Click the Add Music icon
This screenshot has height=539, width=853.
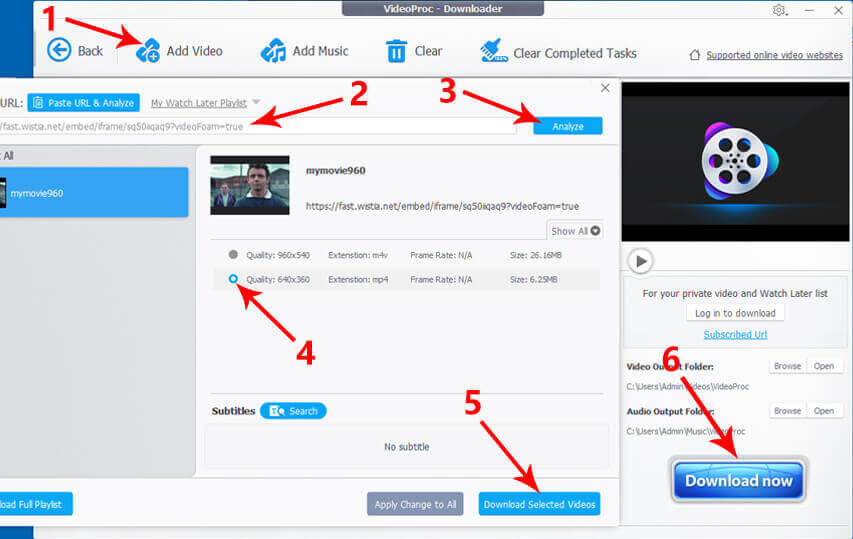(x=273, y=51)
